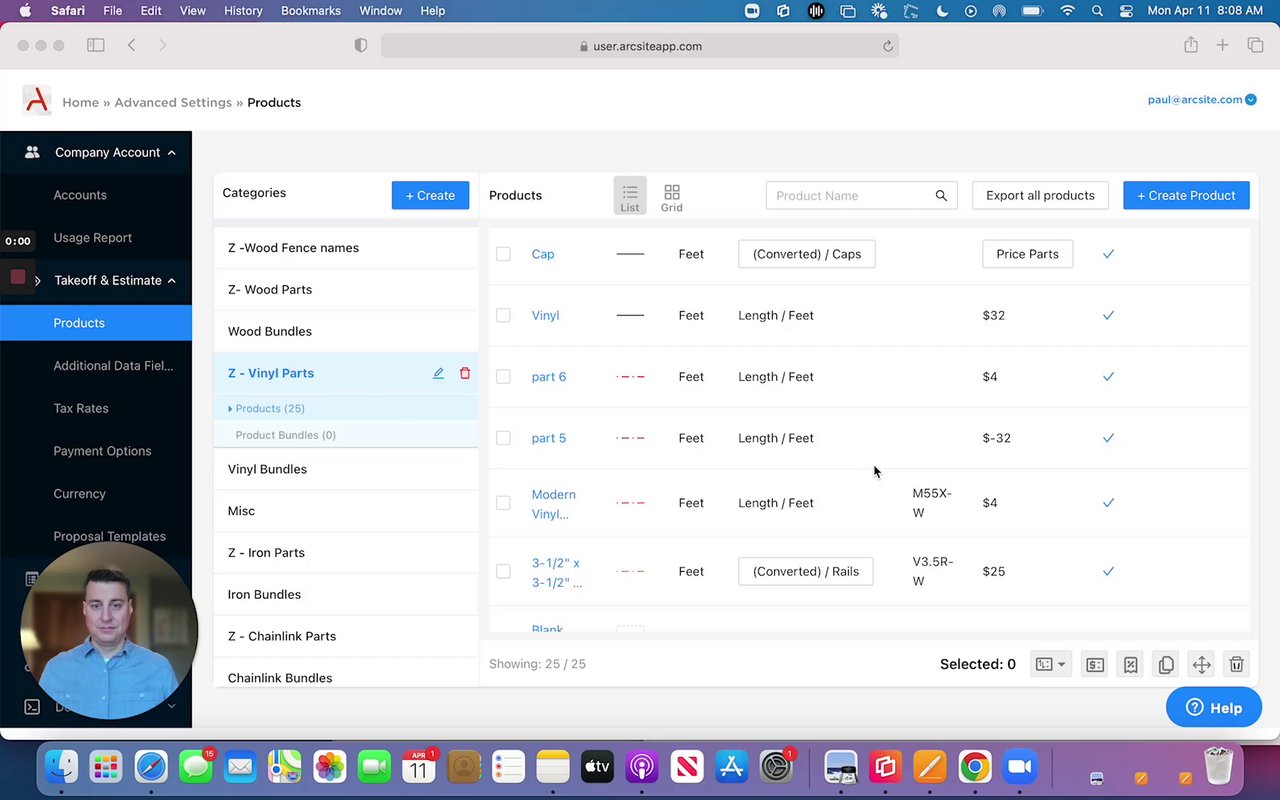This screenshot has width=1280, height=800.
Task: Select the Vinyl Bundles category
Action: click(x=346, y=469)
